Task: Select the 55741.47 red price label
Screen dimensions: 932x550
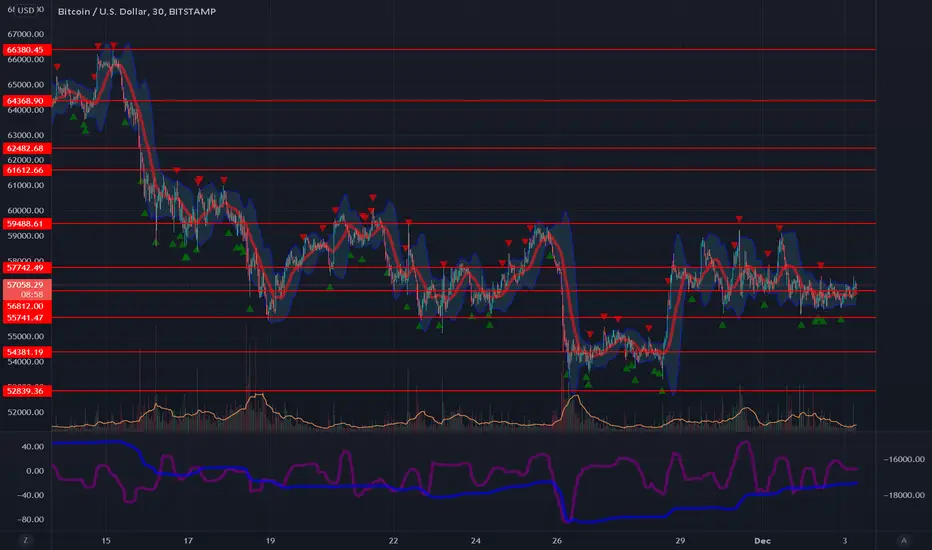Action: click(27, 318)
